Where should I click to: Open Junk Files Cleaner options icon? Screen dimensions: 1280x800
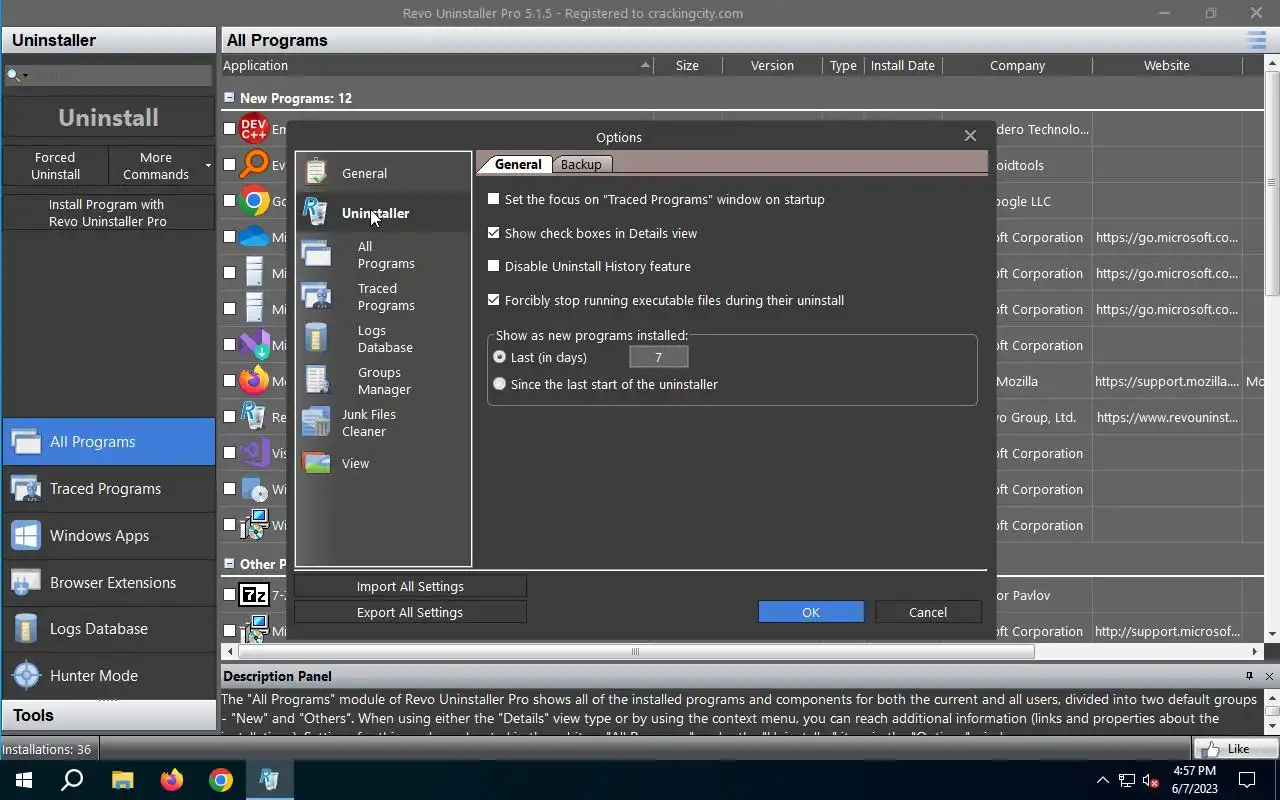tap(316, 422)
